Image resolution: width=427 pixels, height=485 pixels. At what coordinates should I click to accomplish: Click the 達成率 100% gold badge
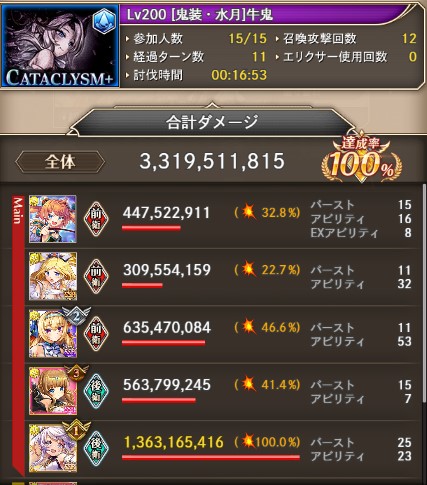point(362,161)
